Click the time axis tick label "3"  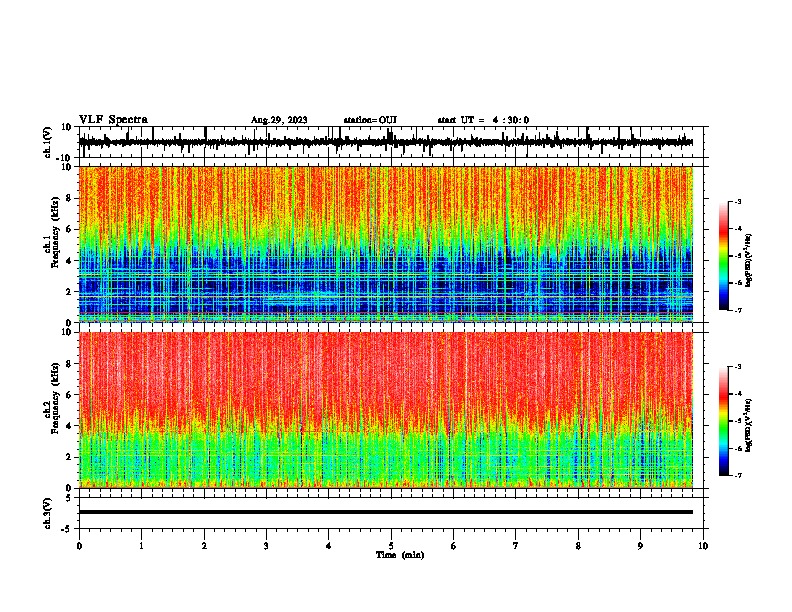point(266,546)
